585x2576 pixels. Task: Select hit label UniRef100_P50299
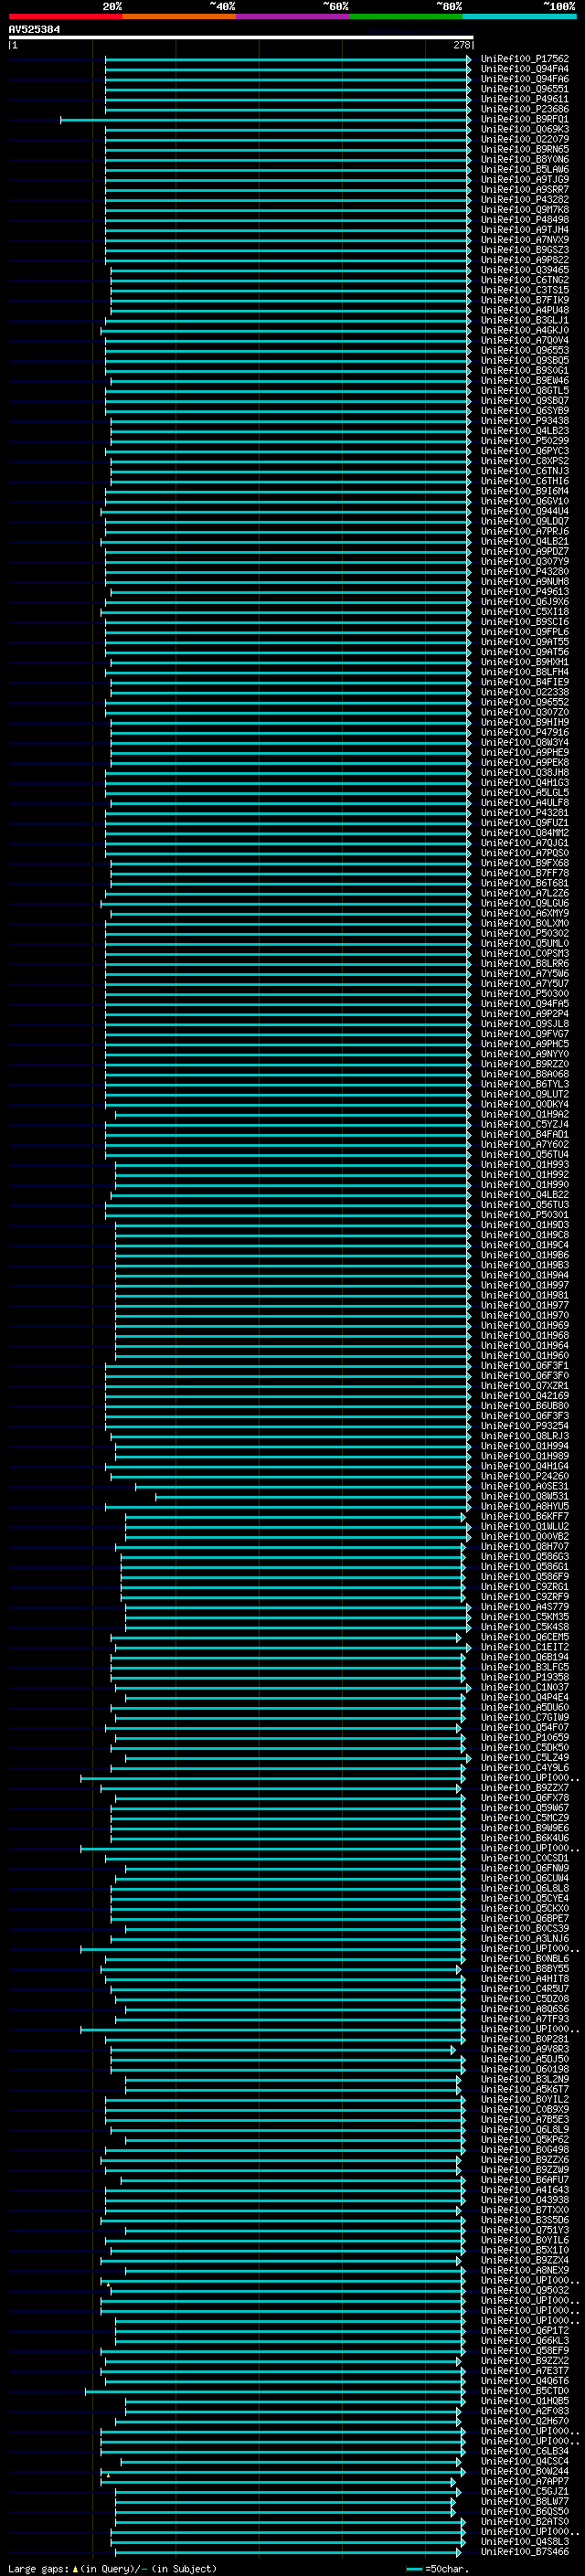524,441
